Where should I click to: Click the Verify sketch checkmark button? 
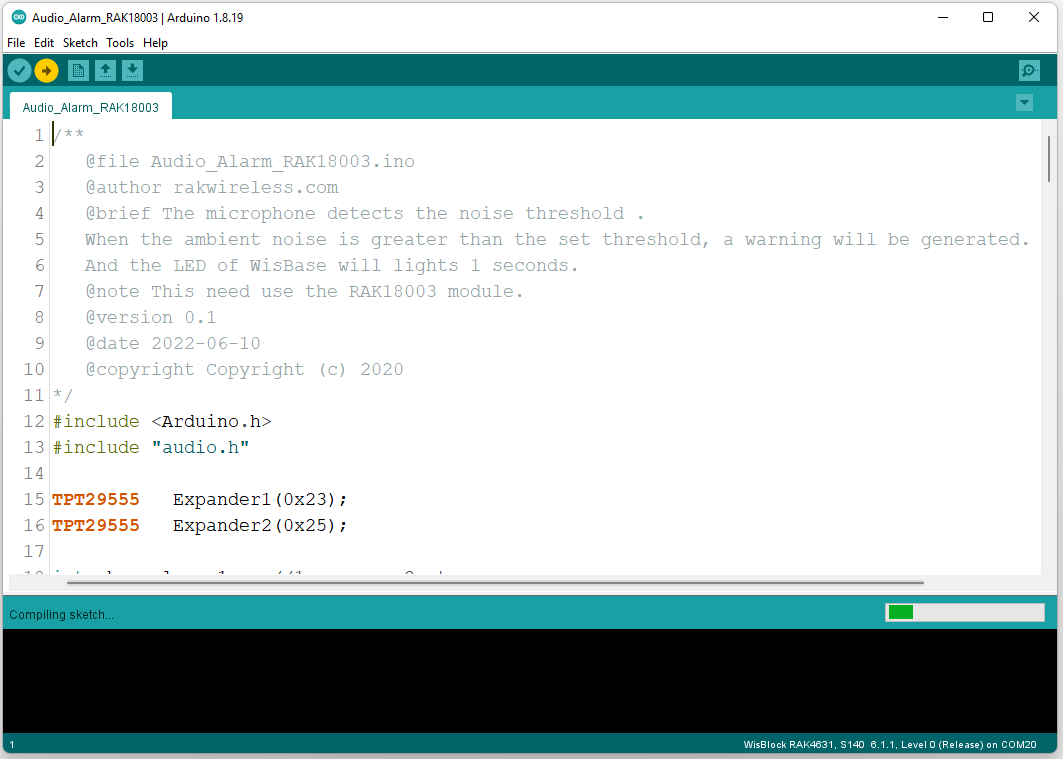click(19, 70)
